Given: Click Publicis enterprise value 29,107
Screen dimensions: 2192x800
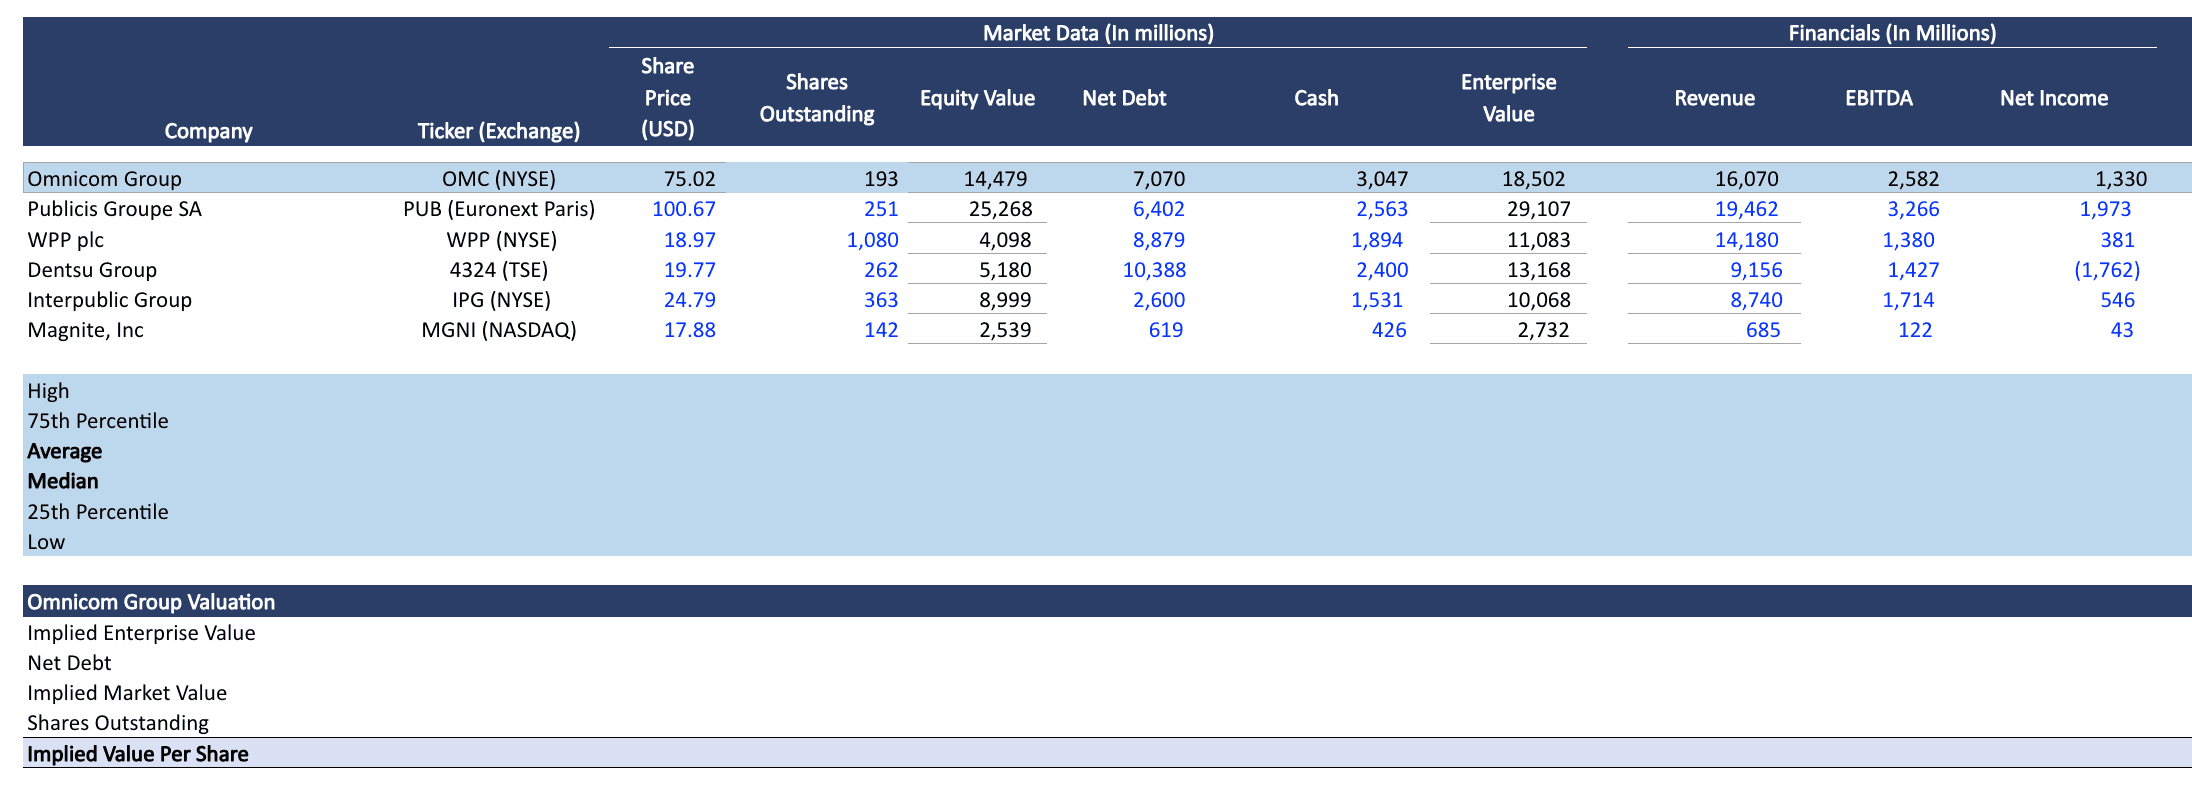Looking at the screenshot, I should (1539, 209).
